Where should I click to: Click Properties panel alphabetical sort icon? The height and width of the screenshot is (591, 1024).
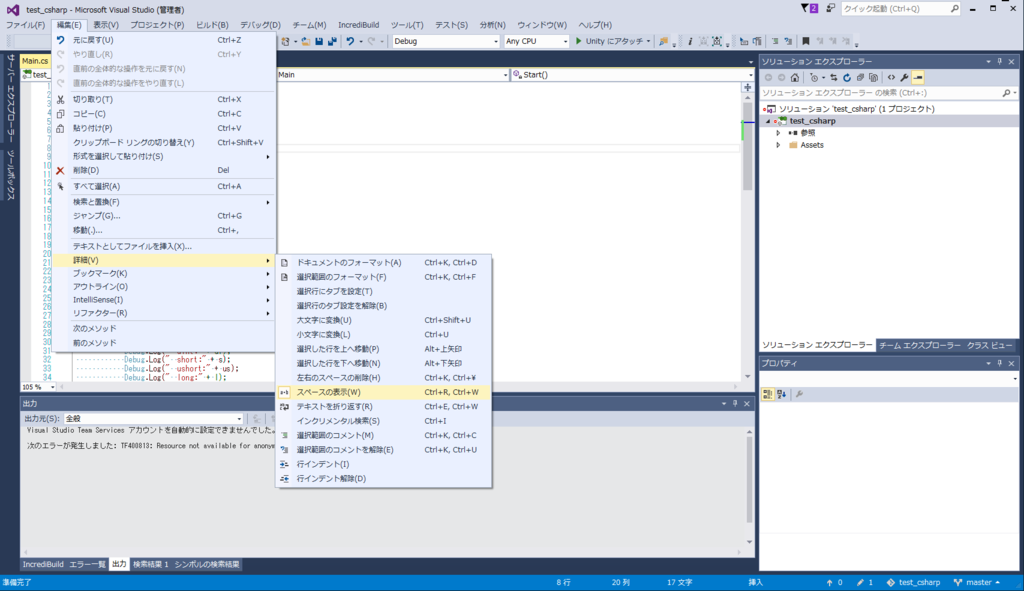(x=782, y=394)
